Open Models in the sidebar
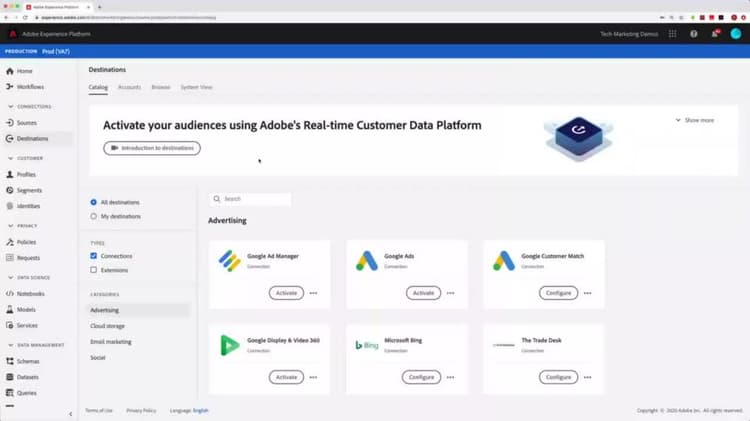The height and width of the screenshot is (421, 750). point(21,310)
